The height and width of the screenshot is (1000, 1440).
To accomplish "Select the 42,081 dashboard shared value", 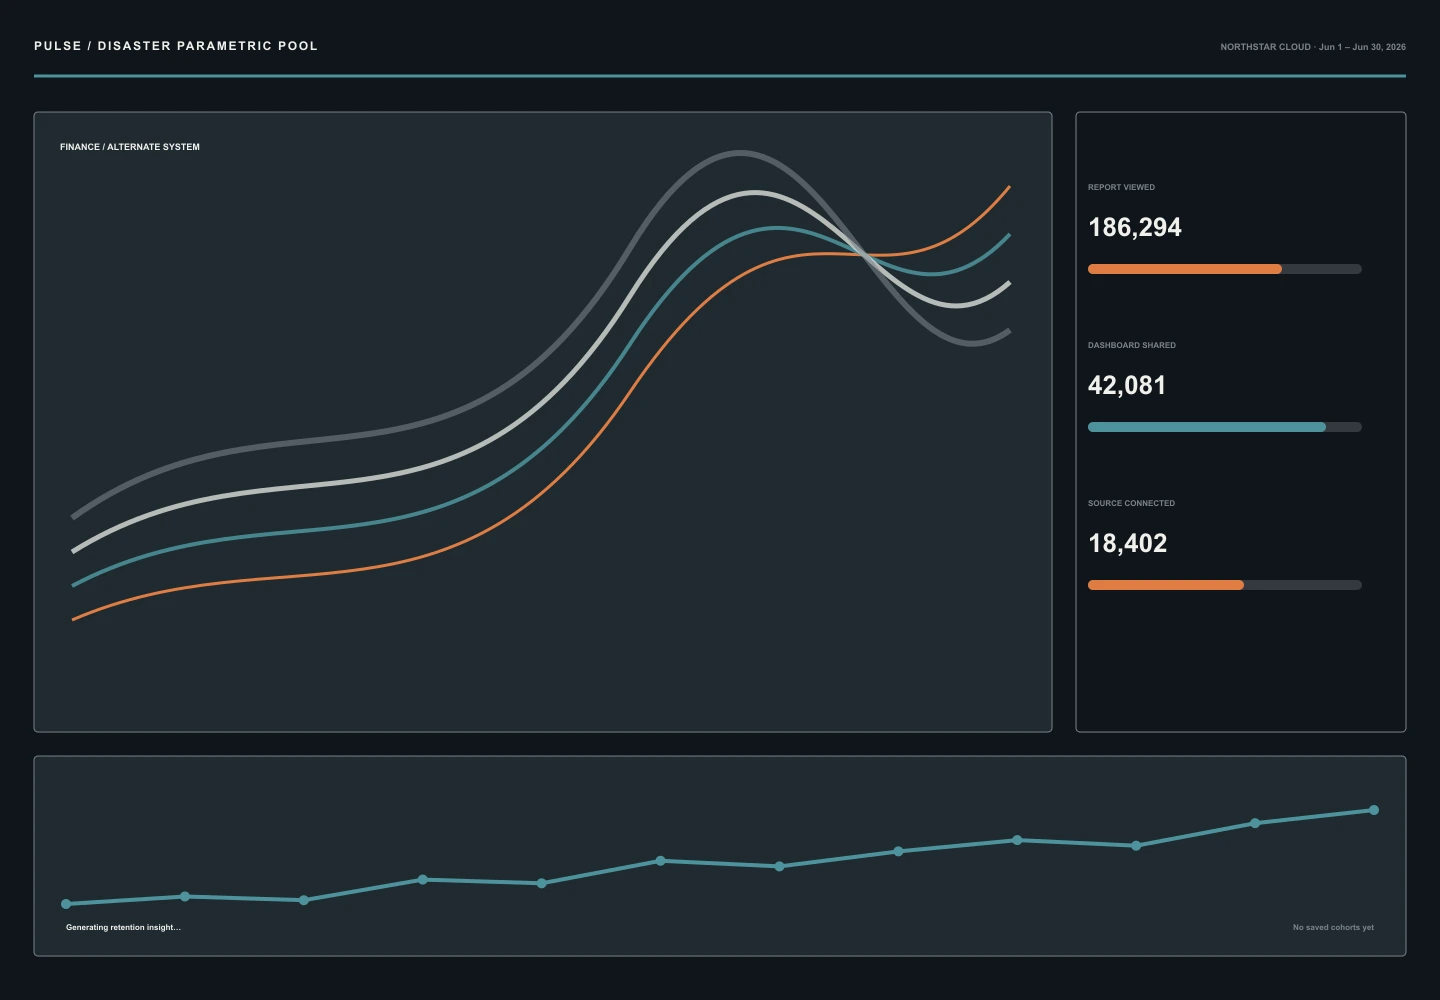I will coord(1127,386).
